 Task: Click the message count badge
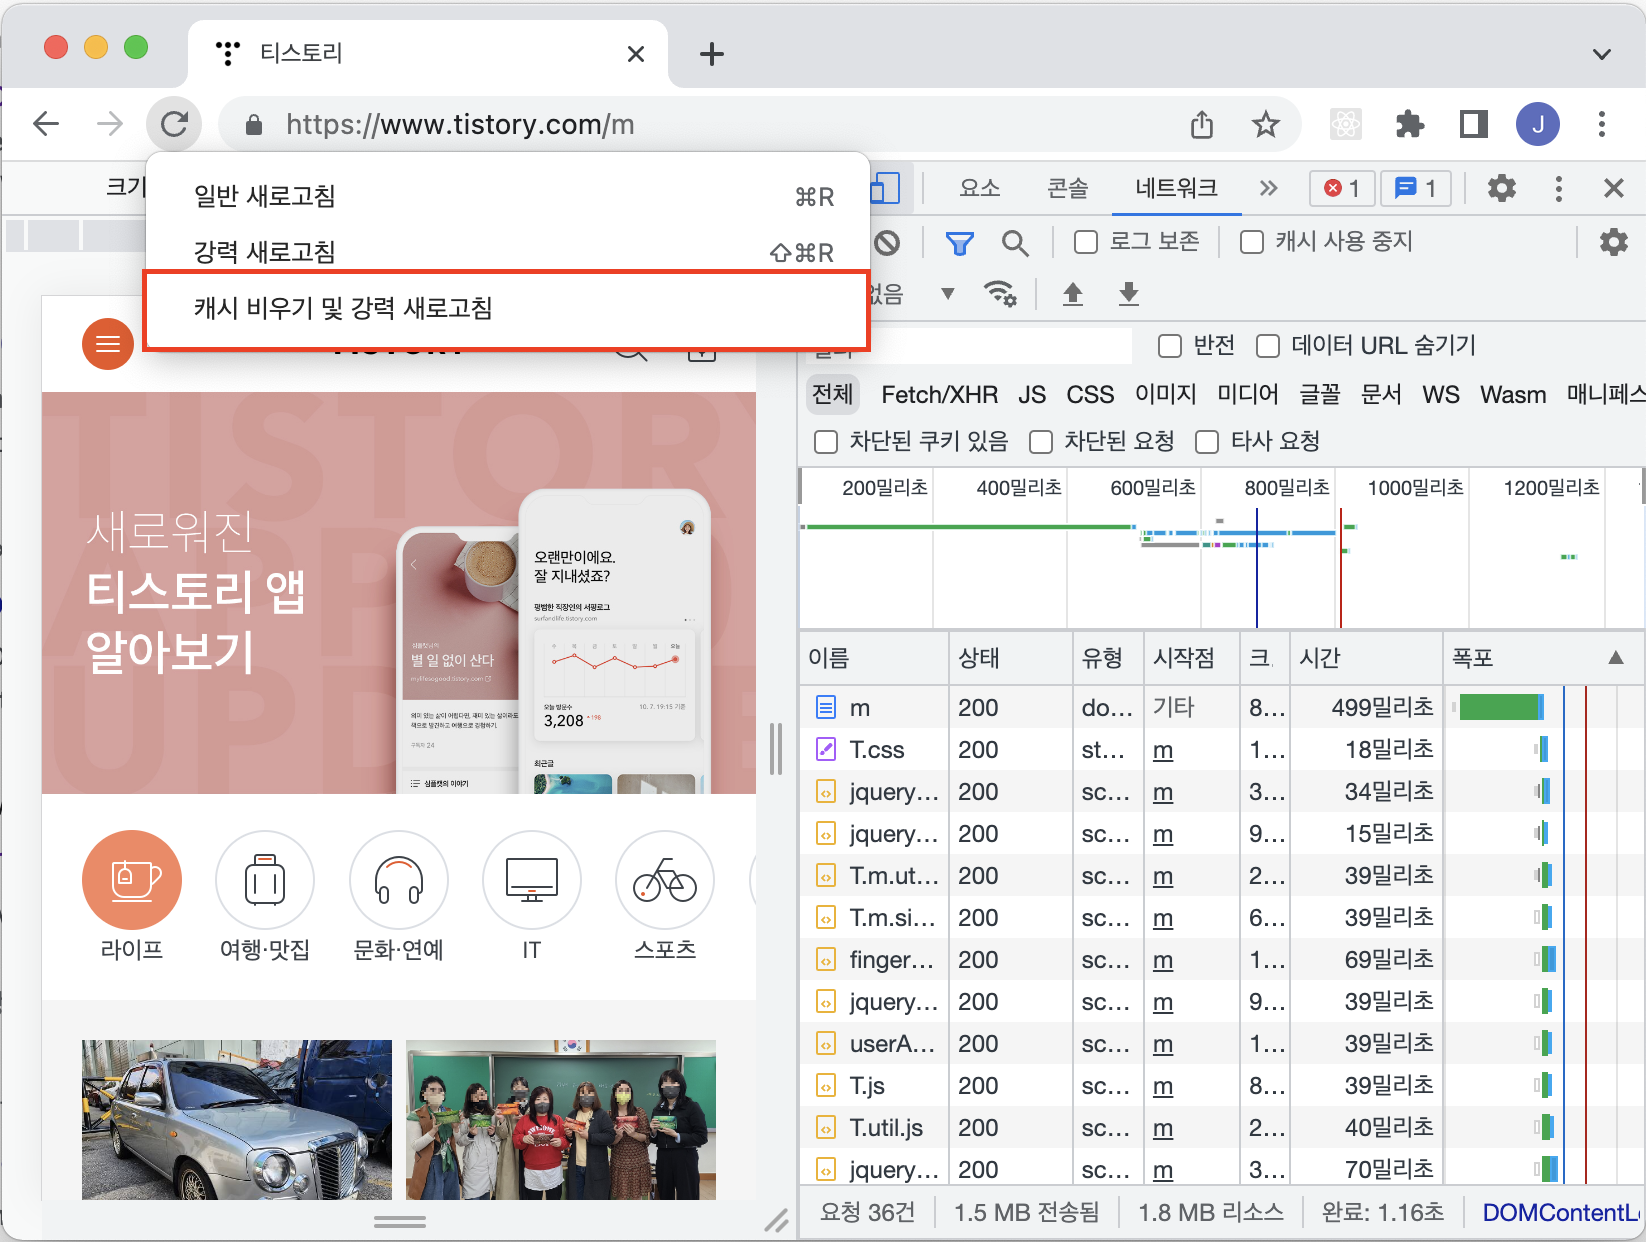tap(1416, 188)
